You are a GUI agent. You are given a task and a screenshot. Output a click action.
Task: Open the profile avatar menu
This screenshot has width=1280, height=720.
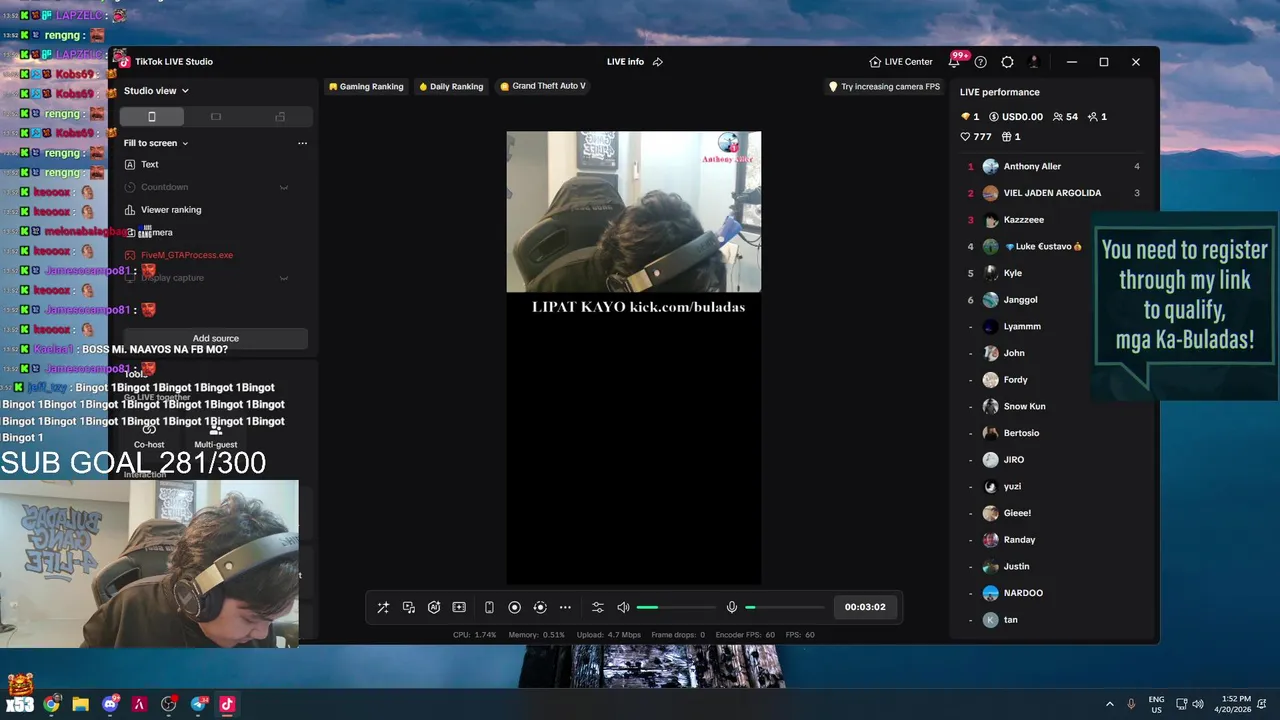click(x=1034, y=62)
